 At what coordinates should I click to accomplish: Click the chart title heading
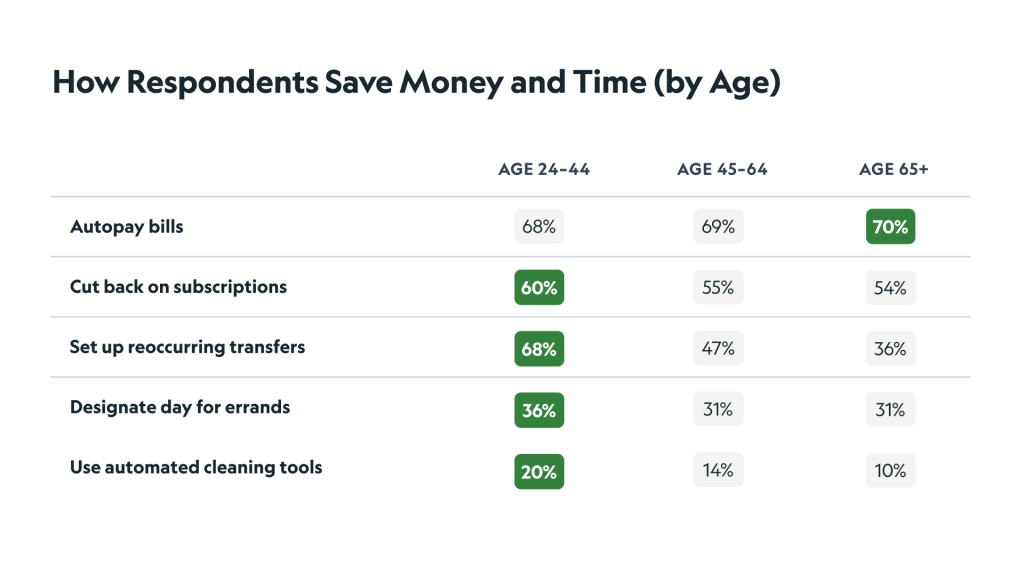coord(415,83)
